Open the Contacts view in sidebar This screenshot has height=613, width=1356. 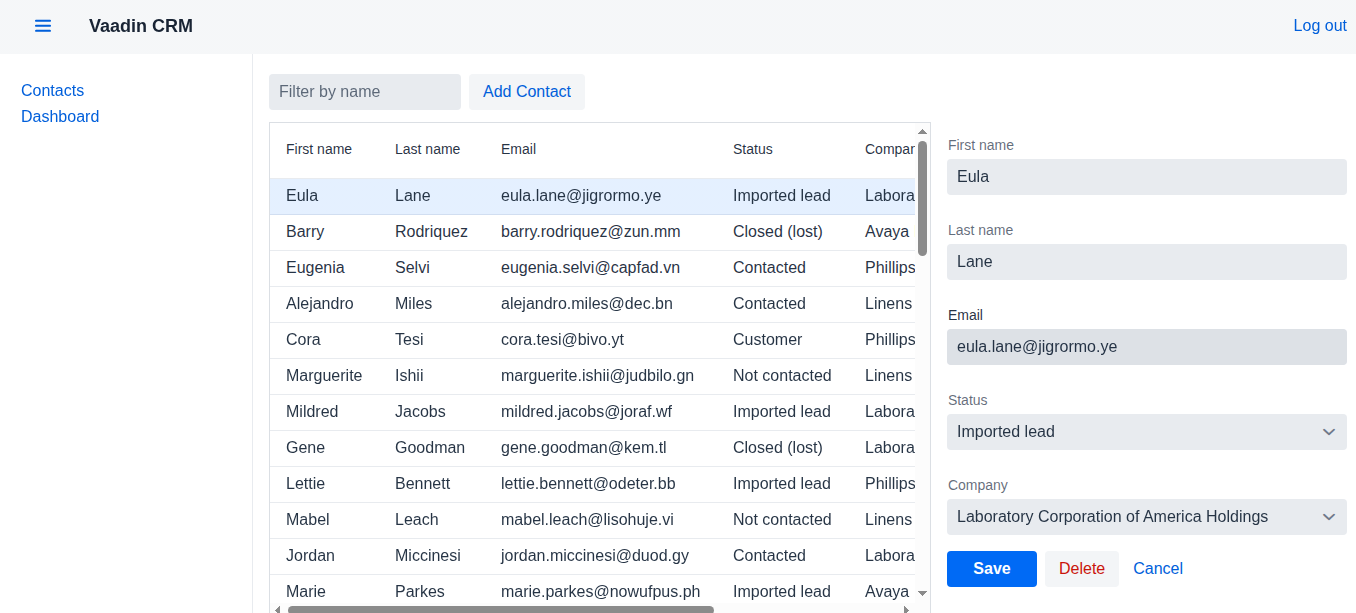[x=52, y=90]
